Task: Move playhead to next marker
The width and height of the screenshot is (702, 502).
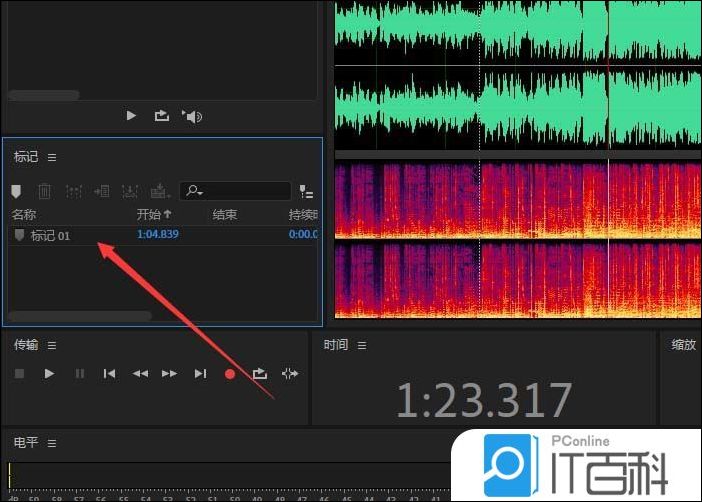Action: click(200, 373)
